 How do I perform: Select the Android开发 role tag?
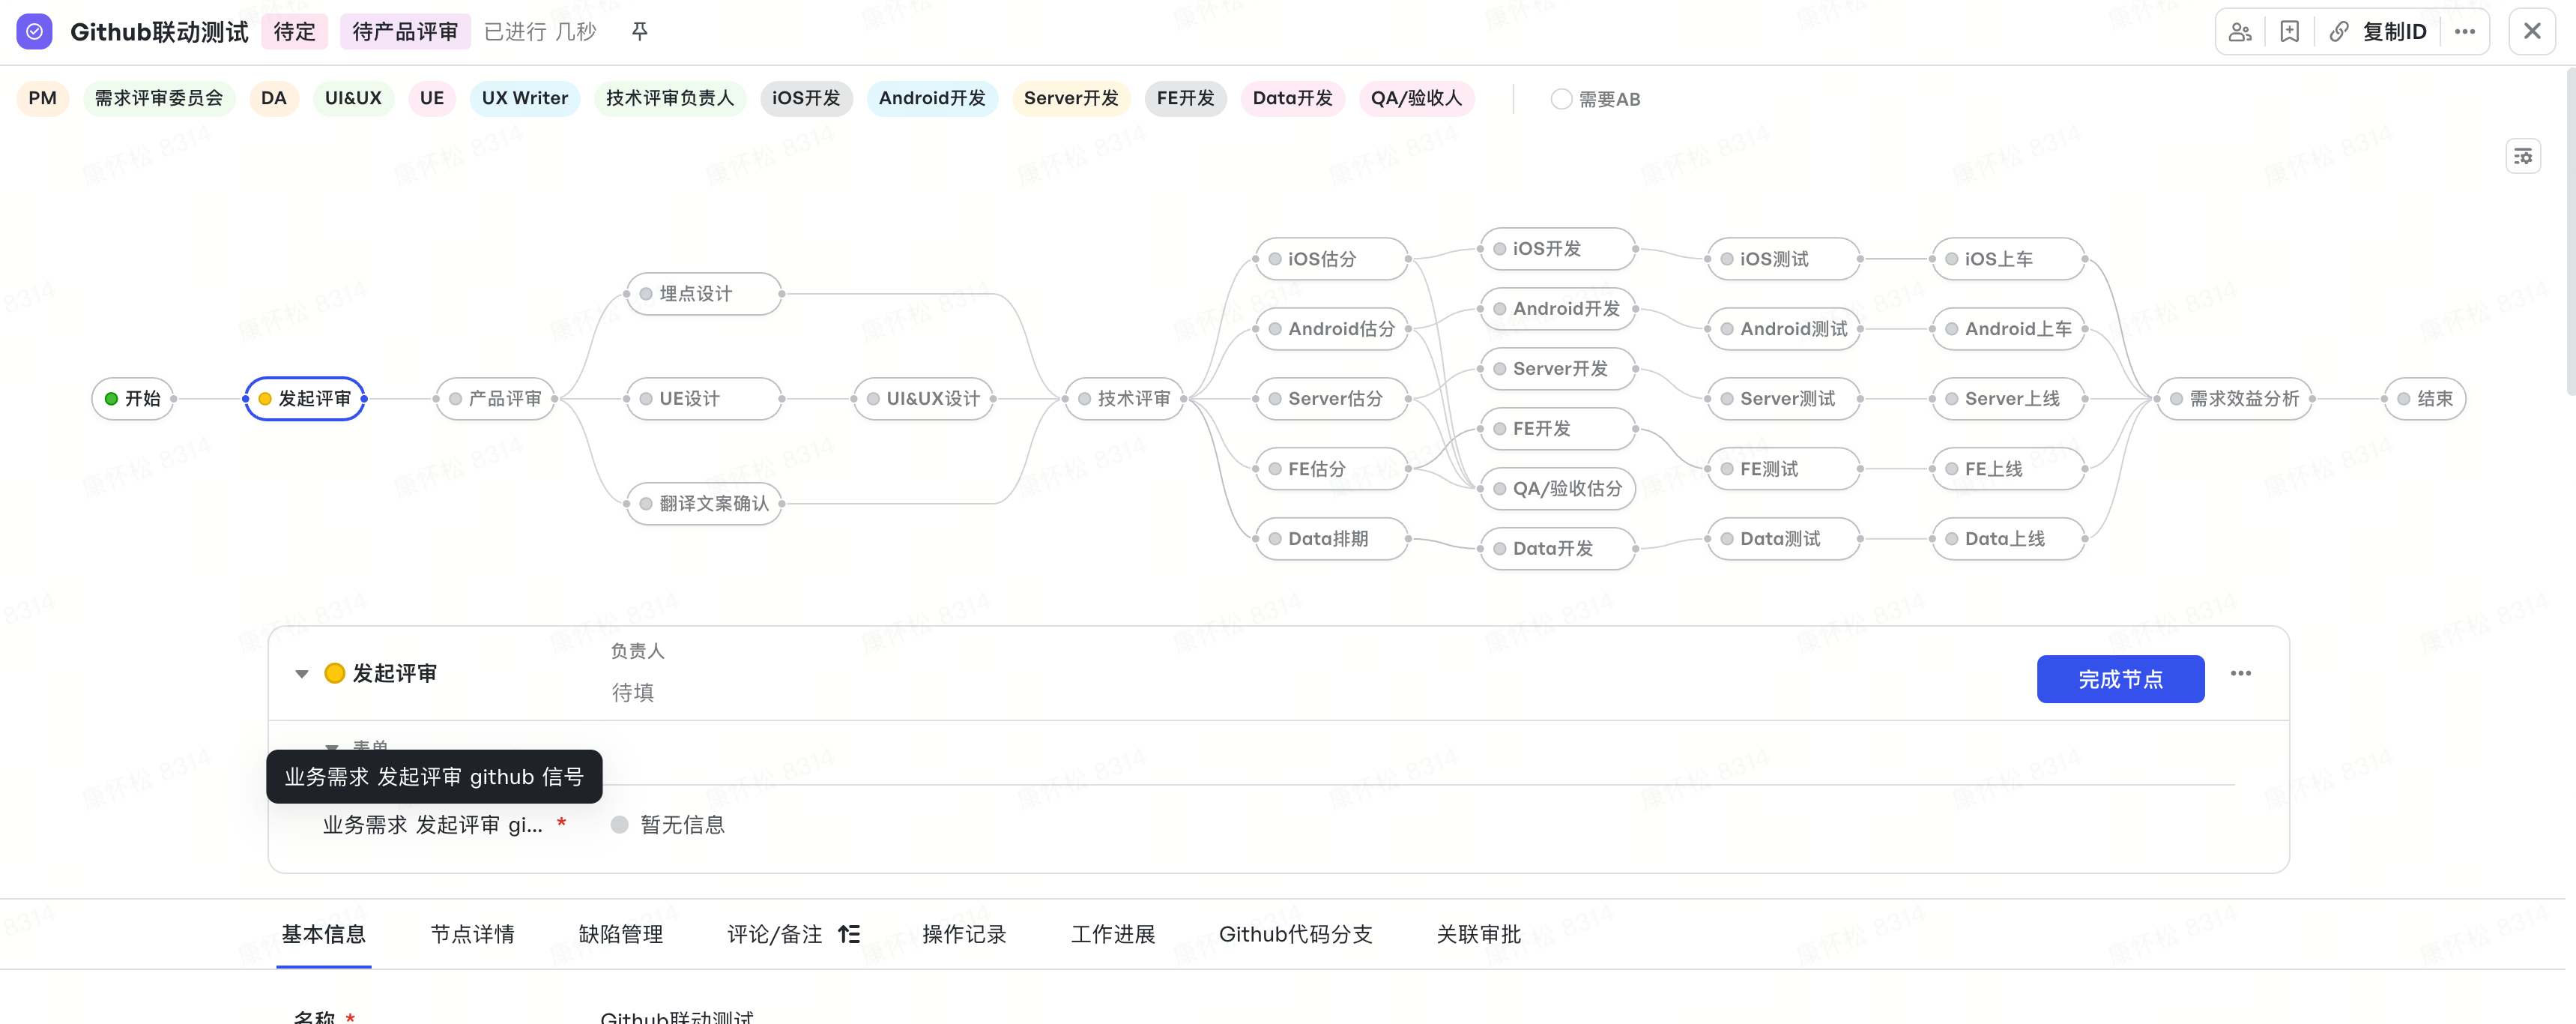(932, 98)
